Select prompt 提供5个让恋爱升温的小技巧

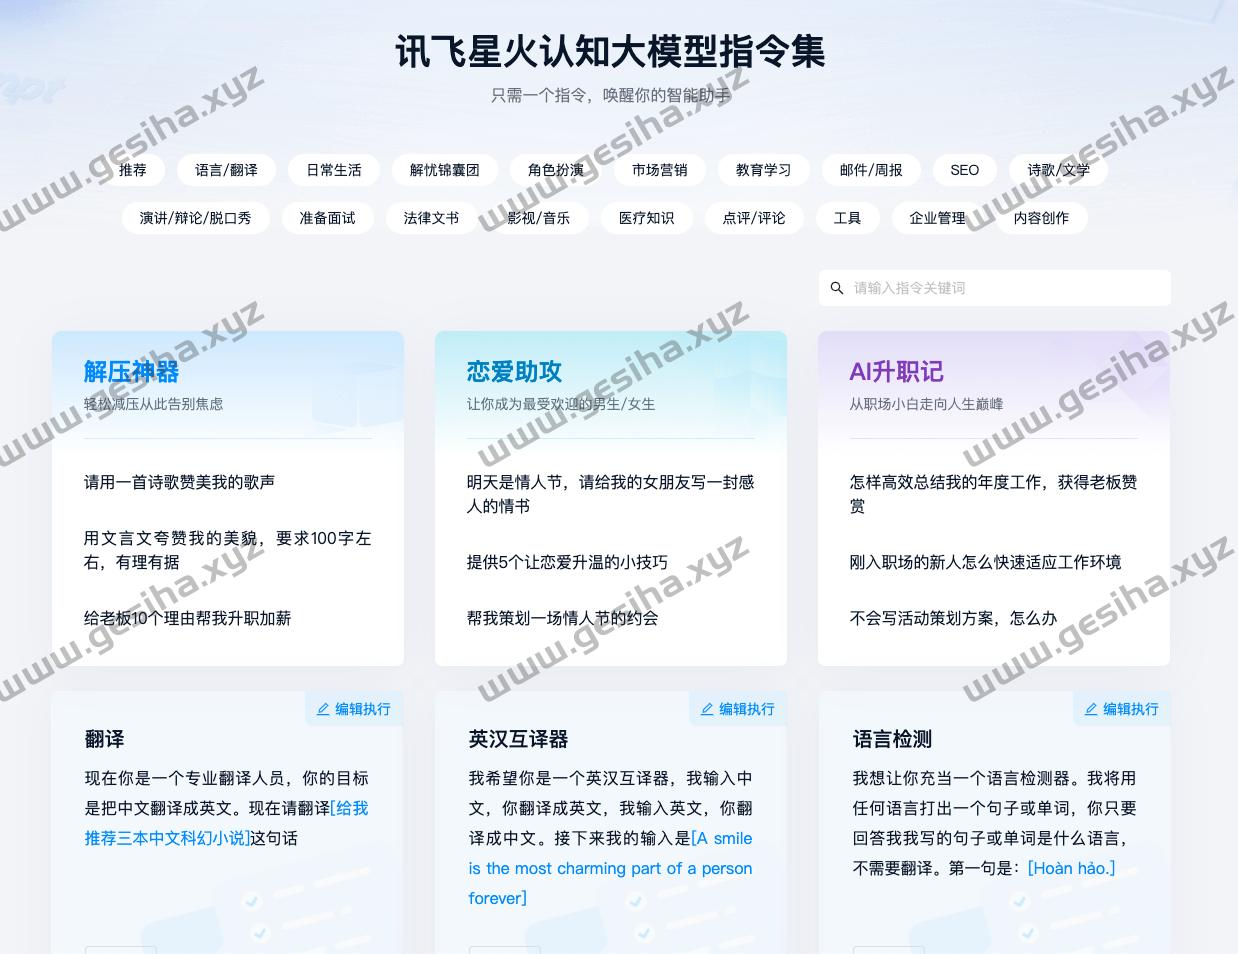567,562
